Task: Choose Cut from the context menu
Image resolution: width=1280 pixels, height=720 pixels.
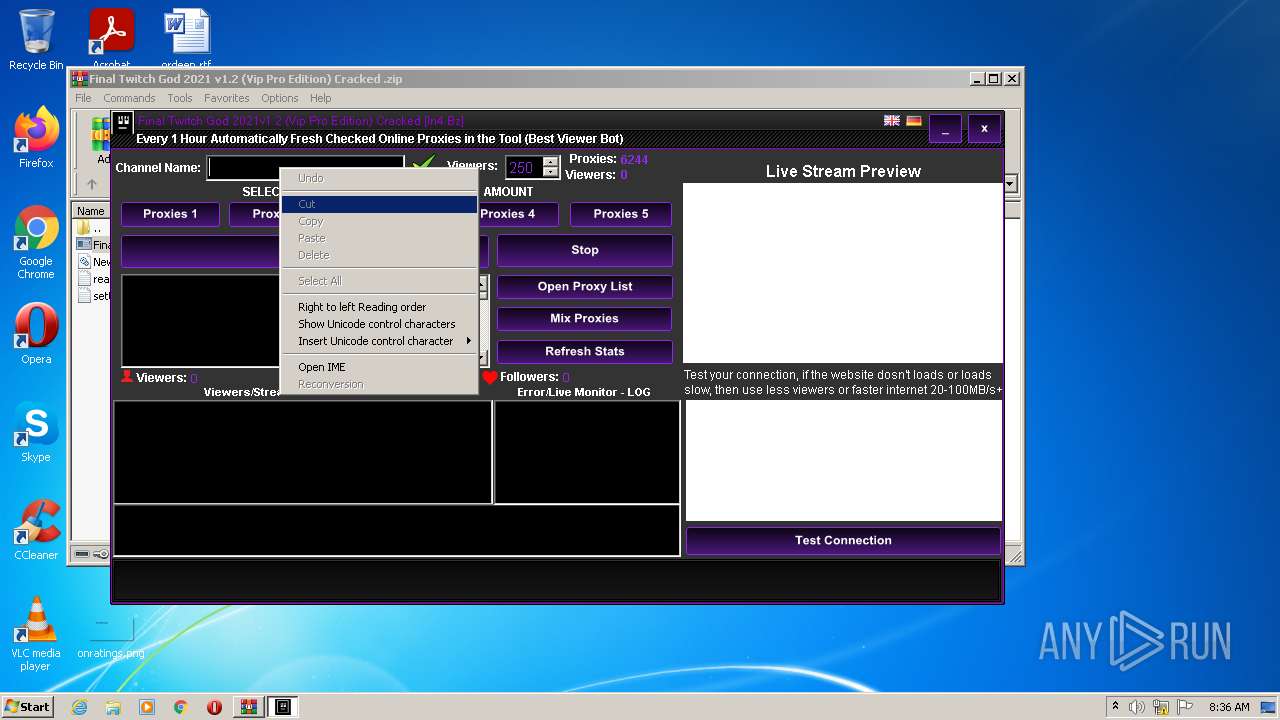Action: 380,204
